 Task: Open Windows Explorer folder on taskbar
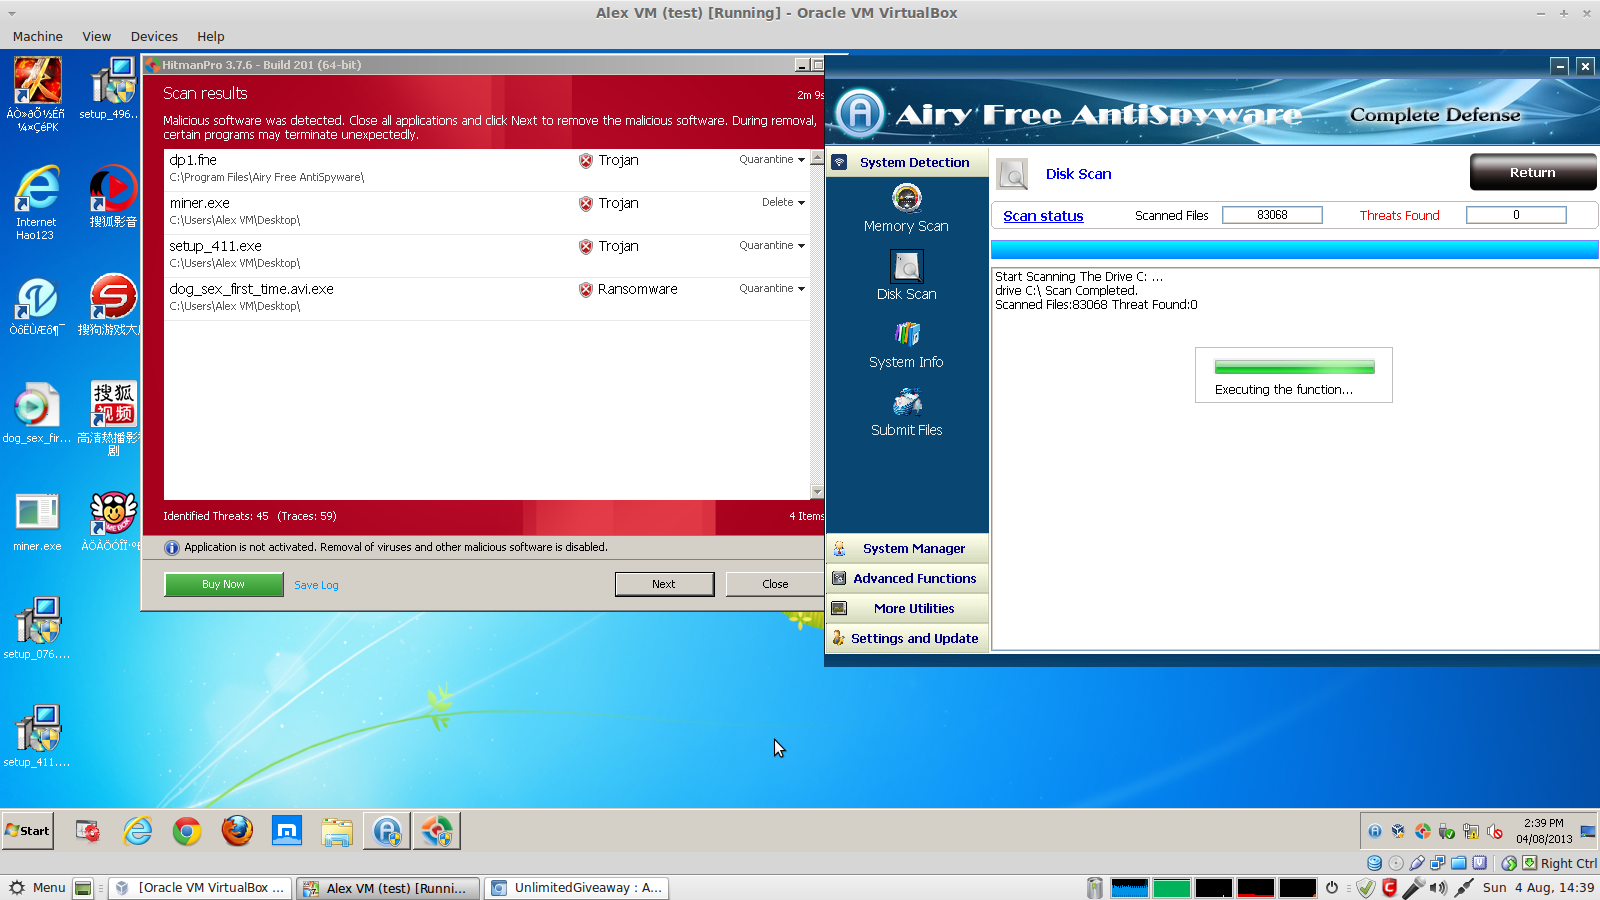tap(337, 831)
